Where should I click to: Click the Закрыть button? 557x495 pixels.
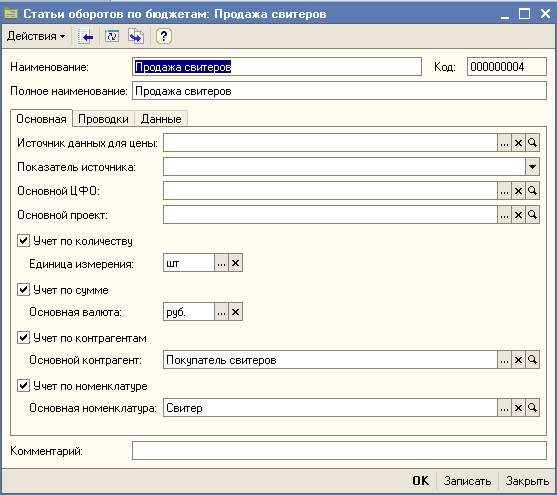pos(528,481)
